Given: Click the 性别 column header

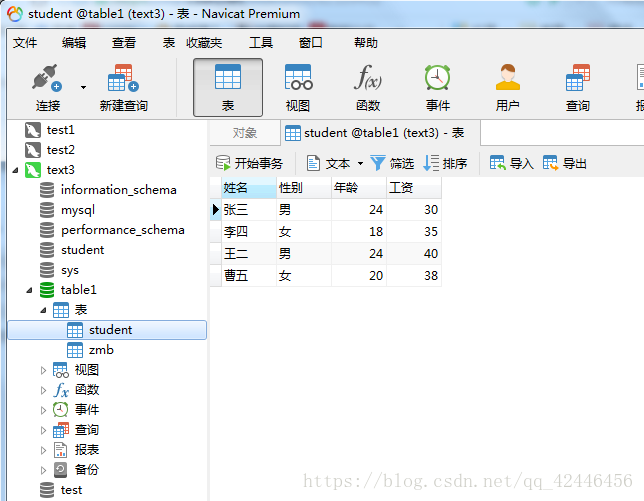Looking at the screenshot, I should (304, 188).
